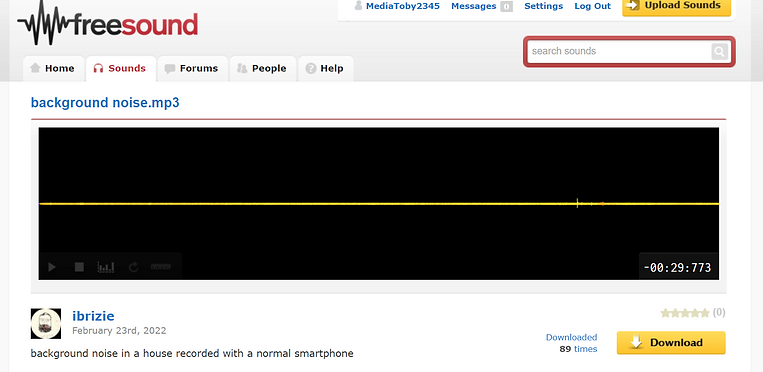
Task: Click the remaining time counter -00:29:773
Action: [x=677, y=267]
